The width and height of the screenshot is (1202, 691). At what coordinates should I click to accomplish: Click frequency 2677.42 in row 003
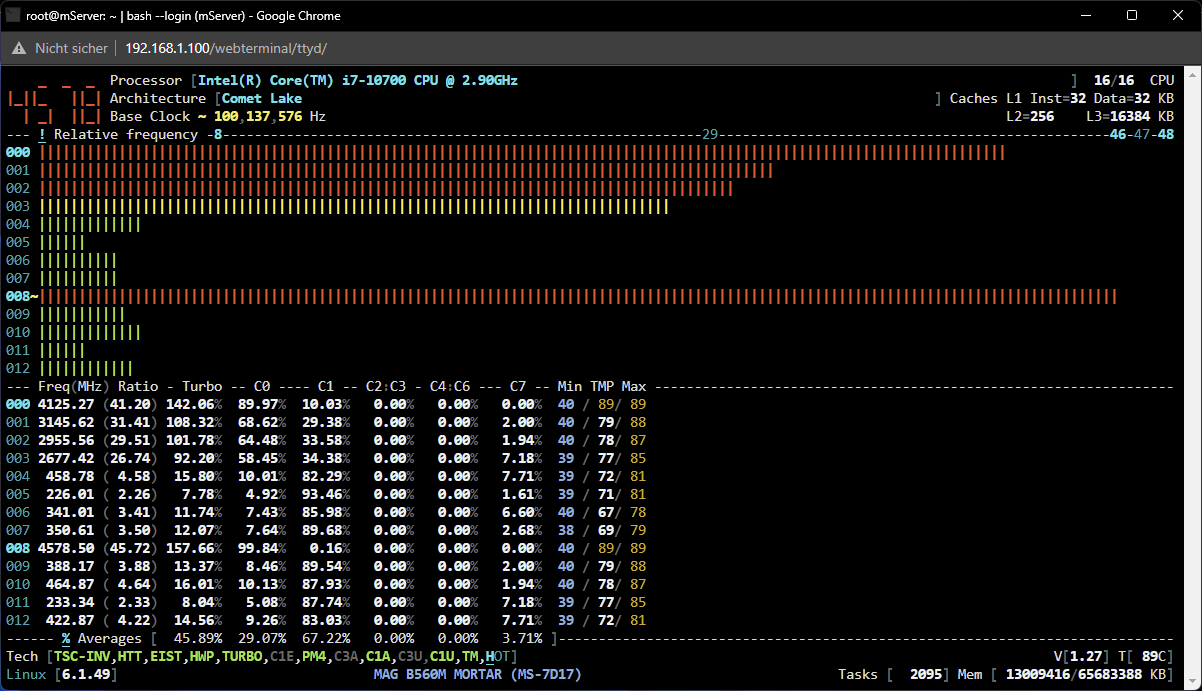pyautogui.click(x=66, y=458)
